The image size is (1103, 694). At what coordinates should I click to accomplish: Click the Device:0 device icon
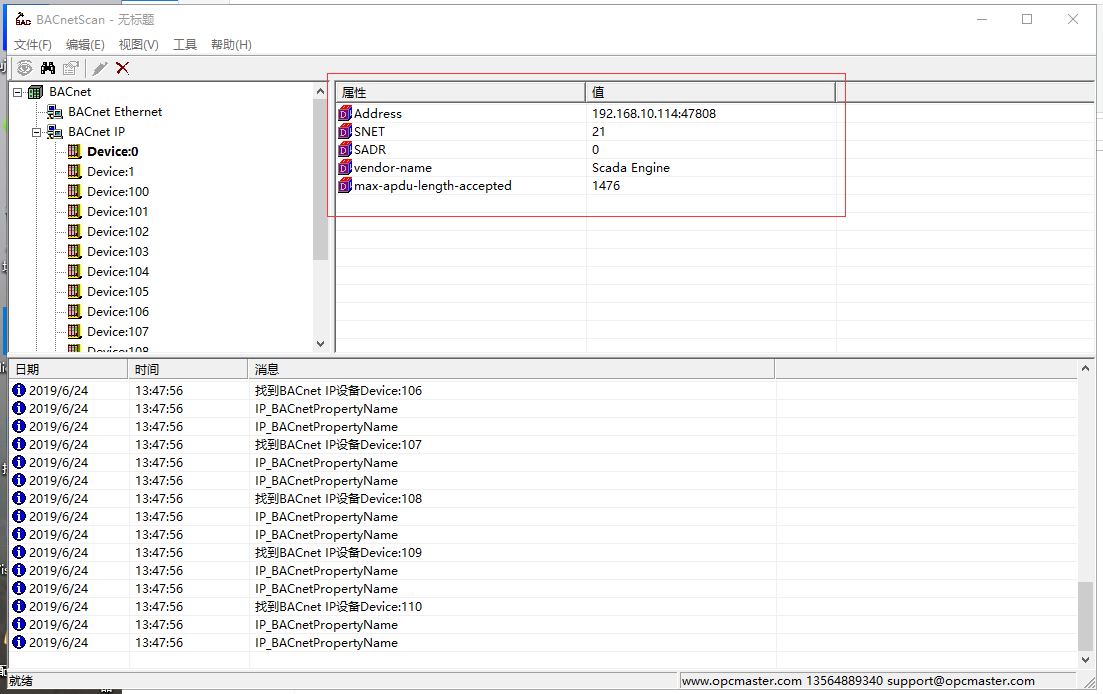75,151
